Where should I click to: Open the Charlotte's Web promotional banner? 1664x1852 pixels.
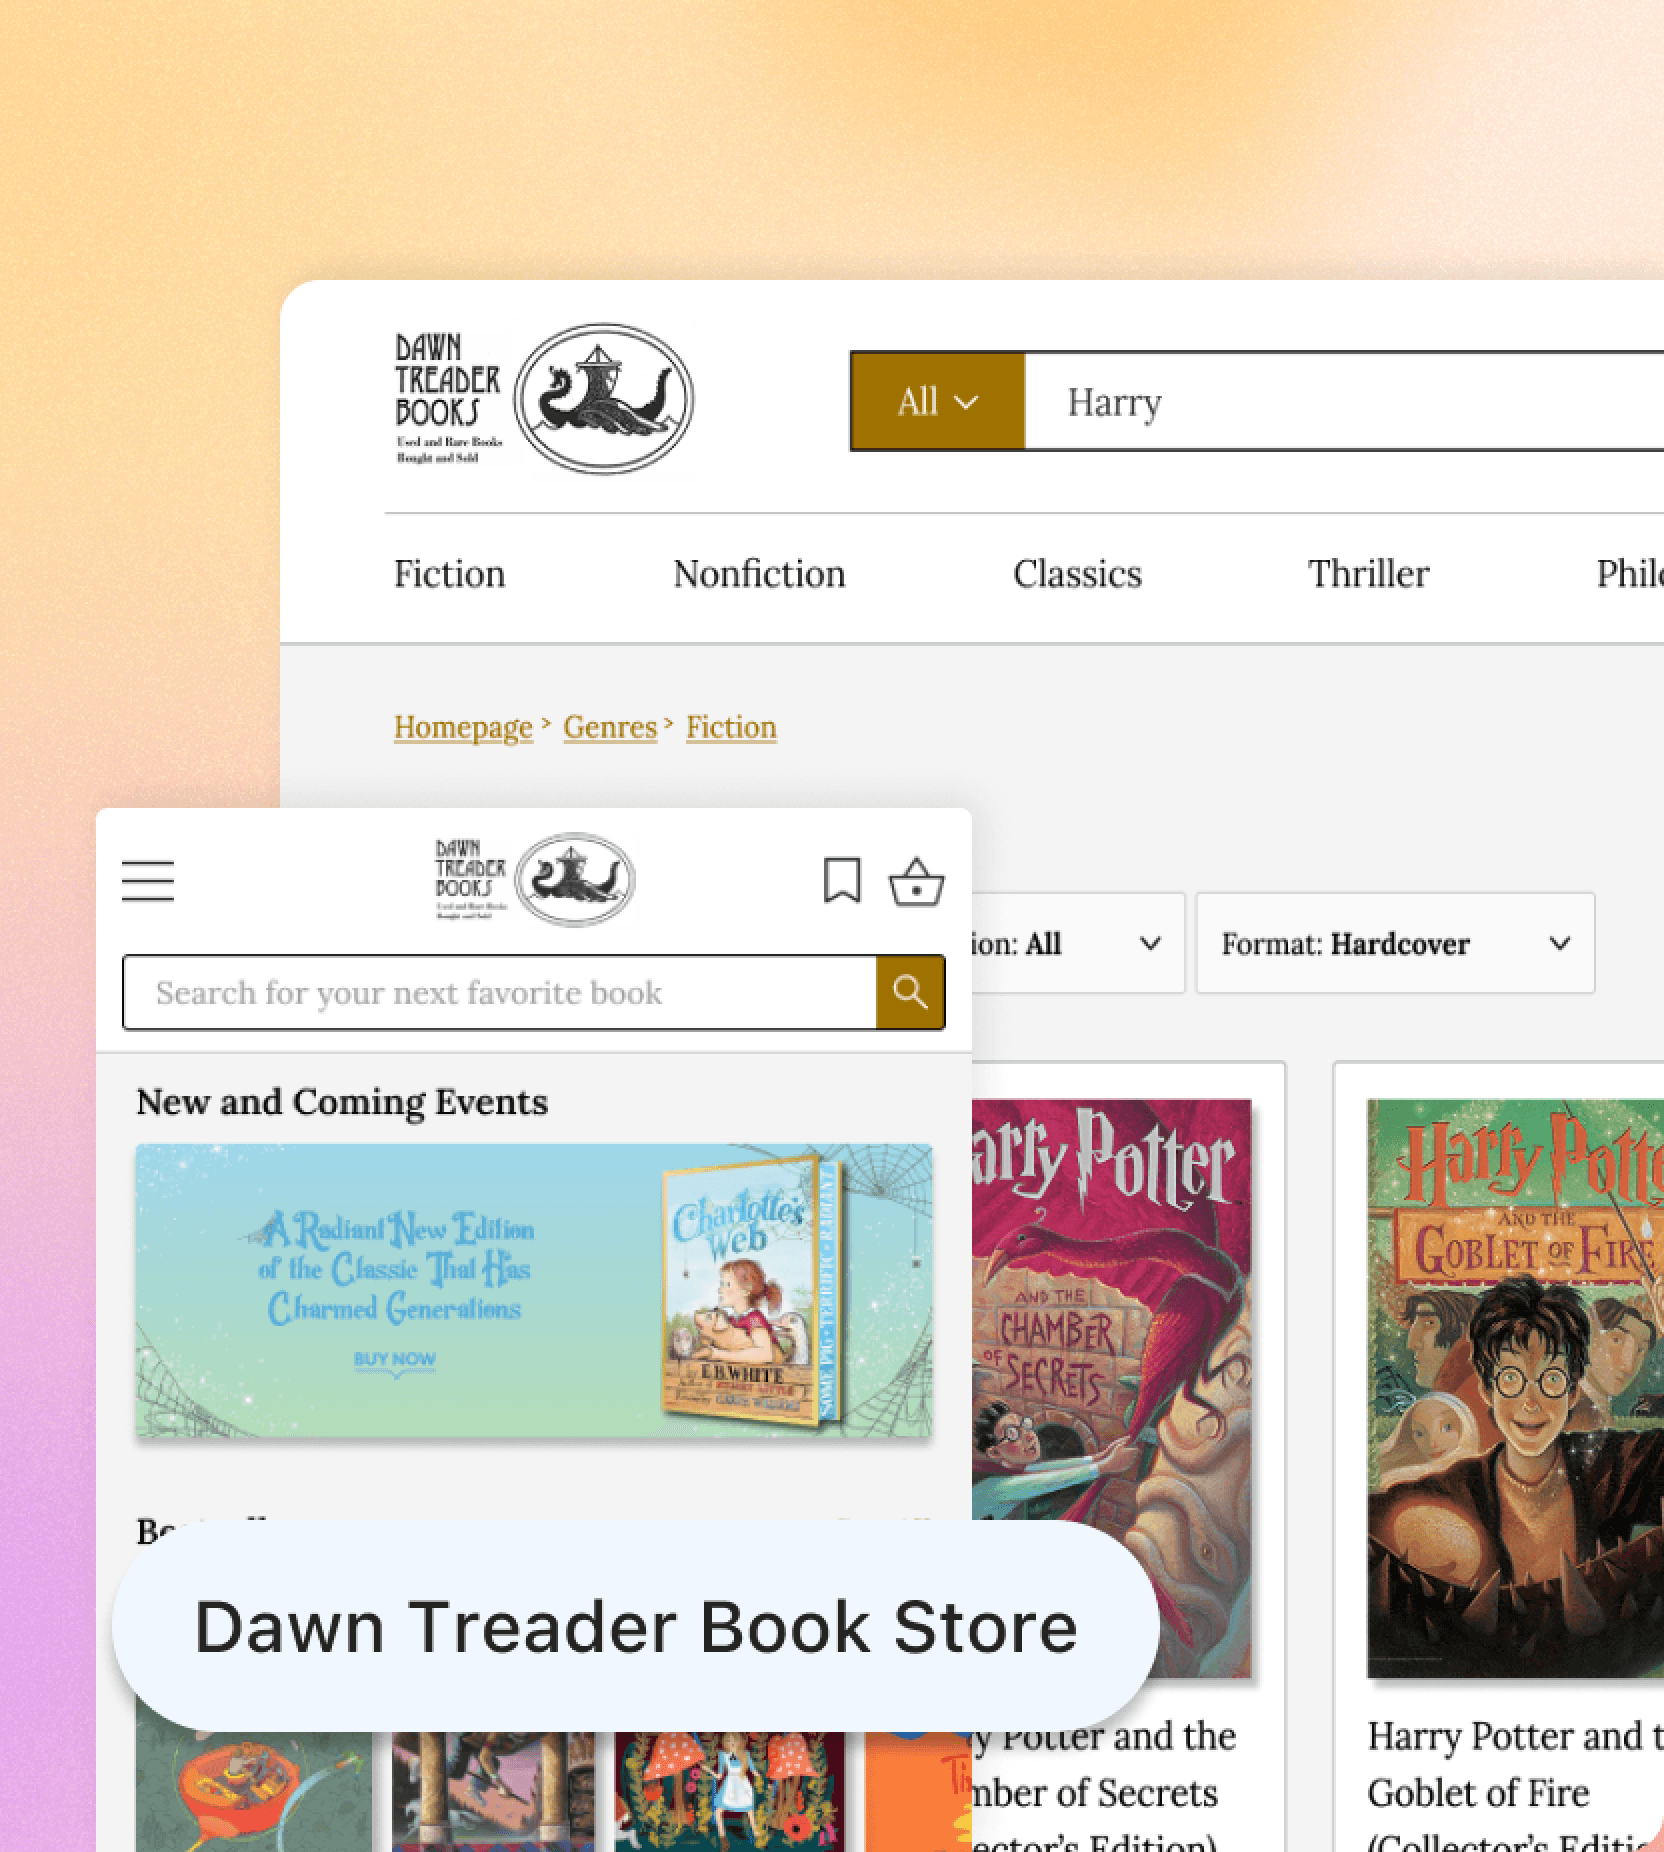pyautogui.click(x=534, y=1291)
